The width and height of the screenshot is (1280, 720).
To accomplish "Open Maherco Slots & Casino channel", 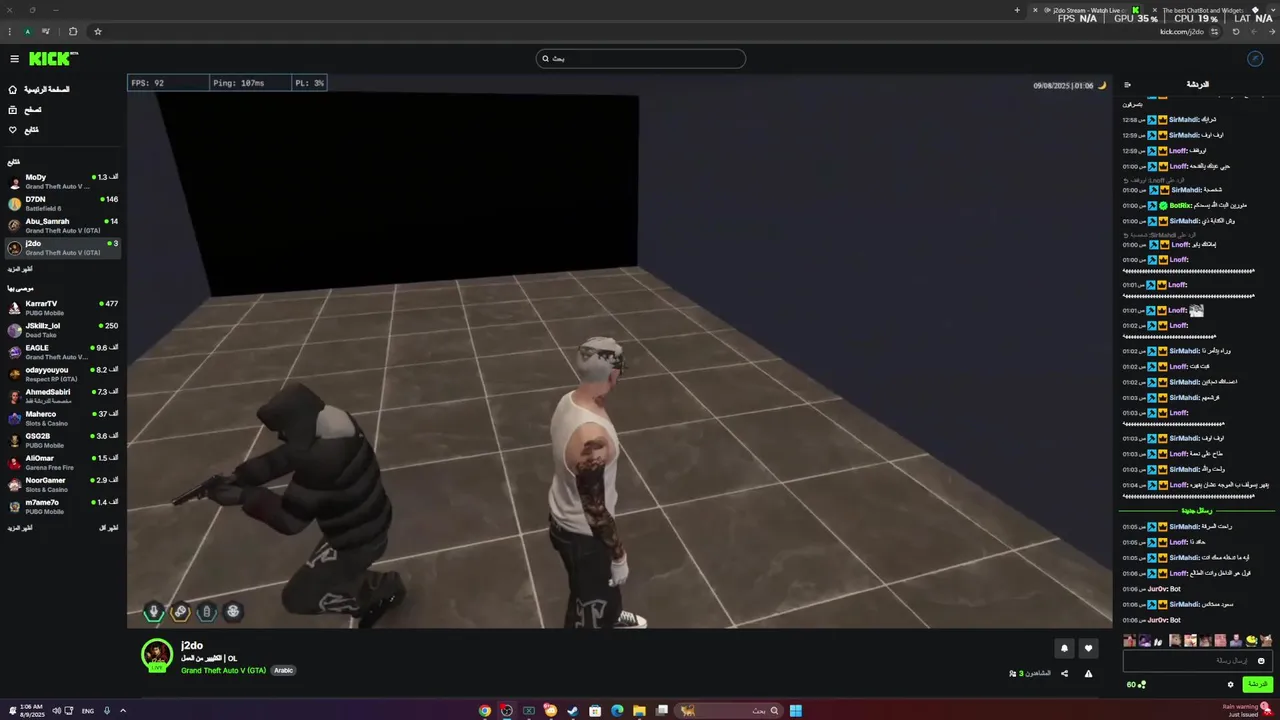I will pyautogui.click(x=64, y=417).
